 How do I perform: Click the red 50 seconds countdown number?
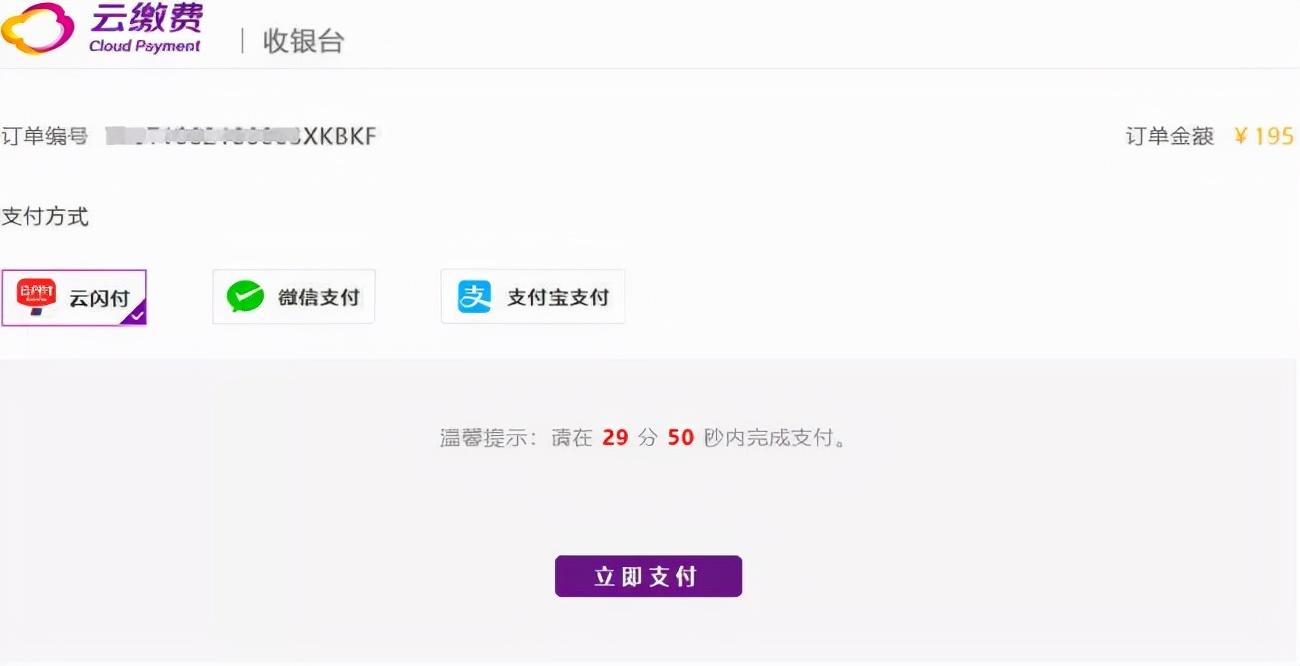pos(681,438)
